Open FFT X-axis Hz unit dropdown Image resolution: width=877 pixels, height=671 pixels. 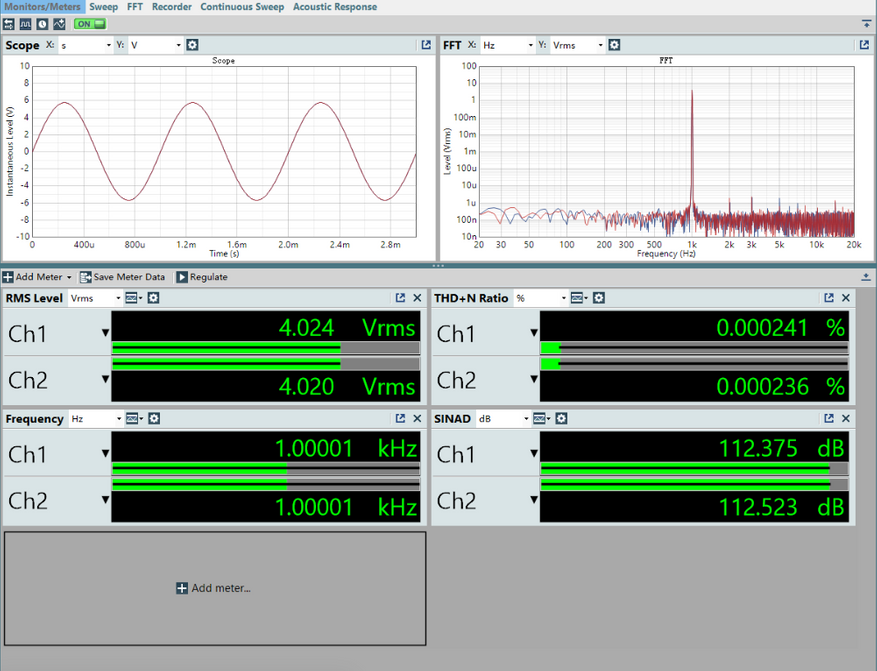click(x=507, y=45)
